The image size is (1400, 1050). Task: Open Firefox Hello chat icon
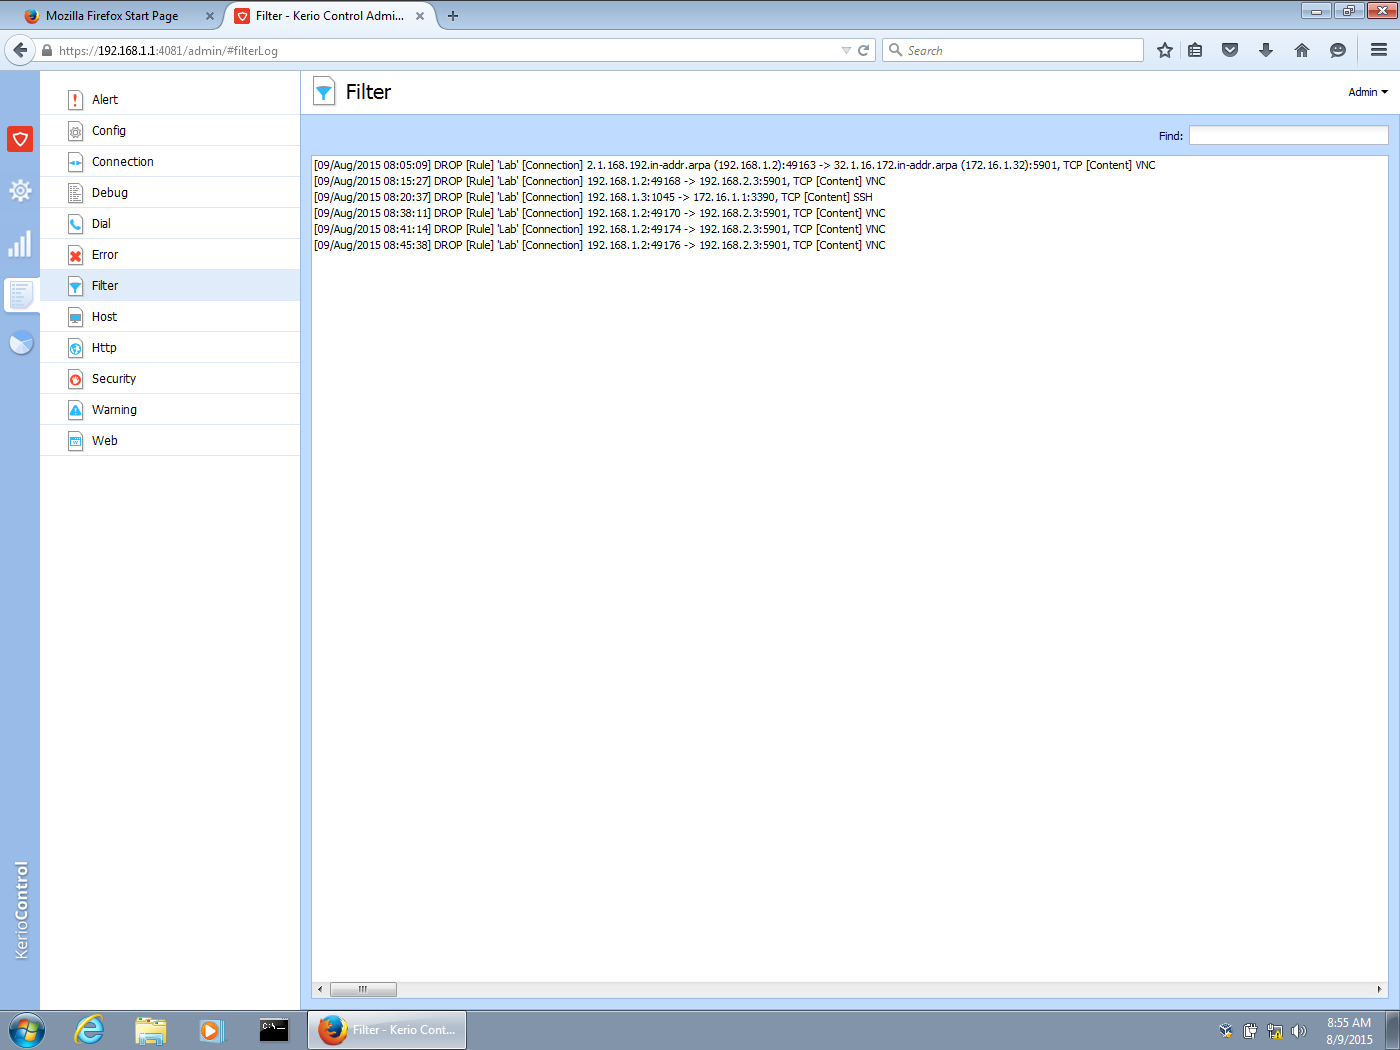pos(1338,50)
